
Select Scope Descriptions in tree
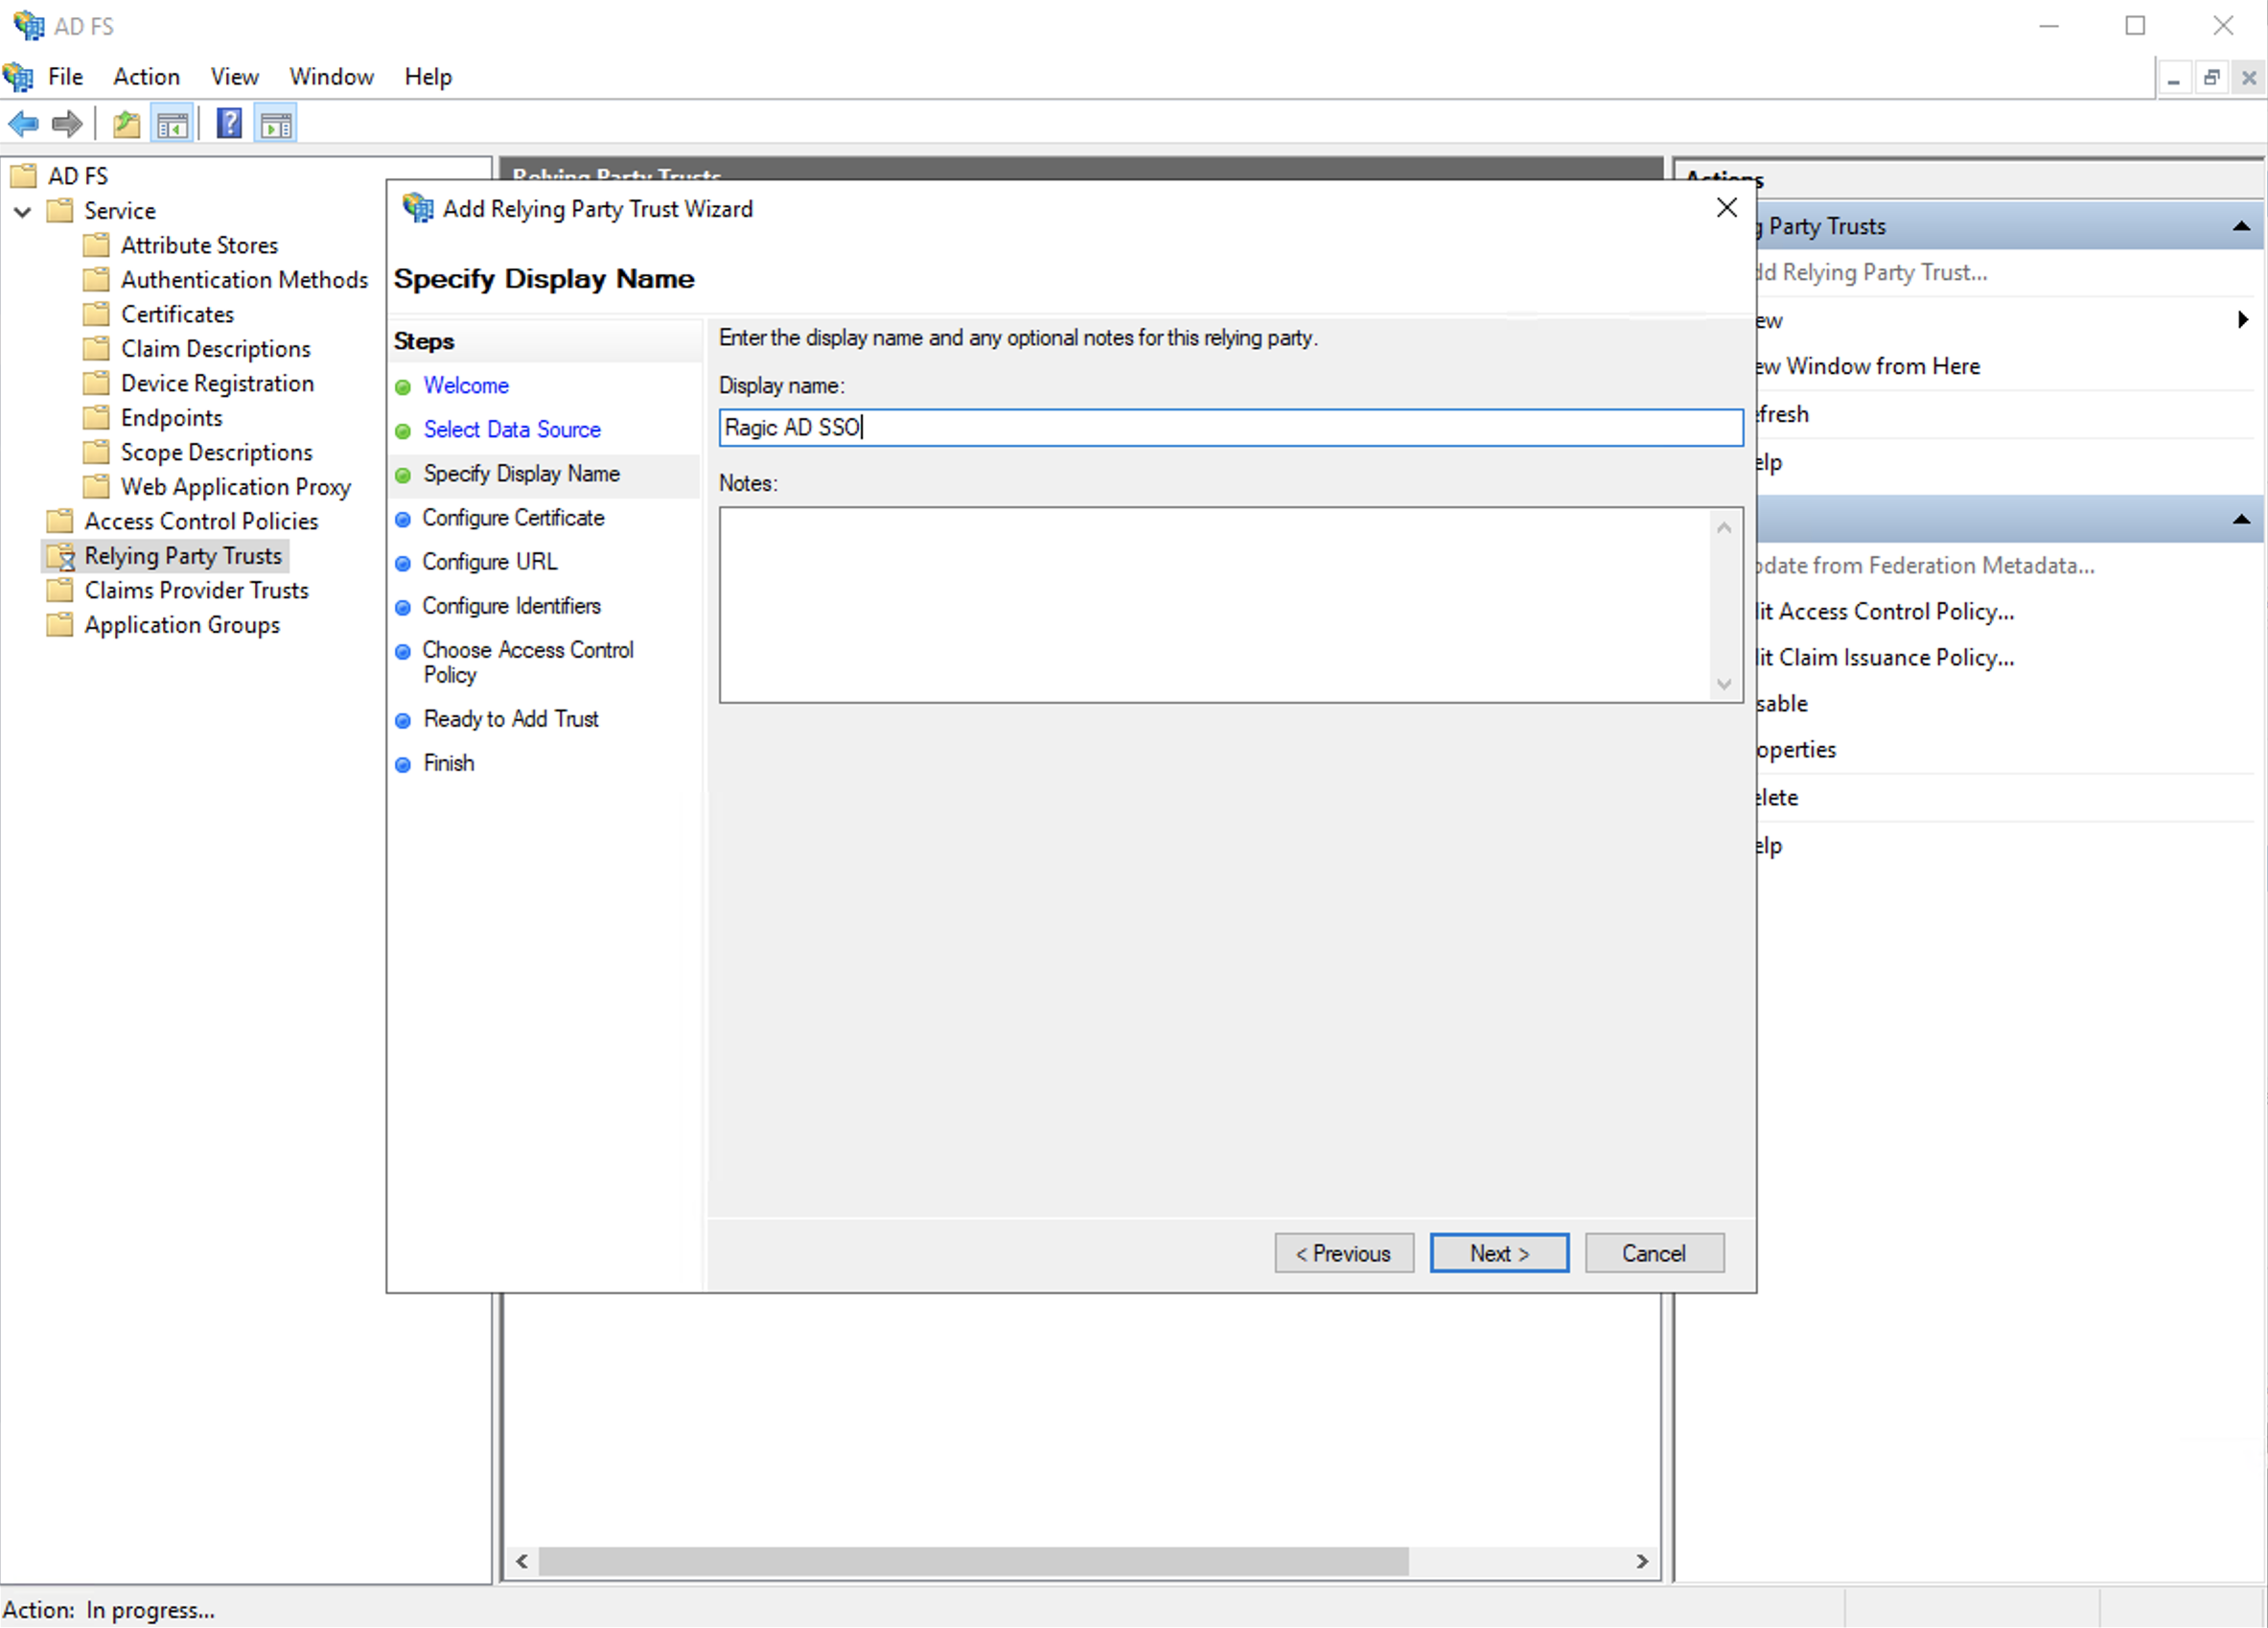pyautogui.click(x=217, y=452)
